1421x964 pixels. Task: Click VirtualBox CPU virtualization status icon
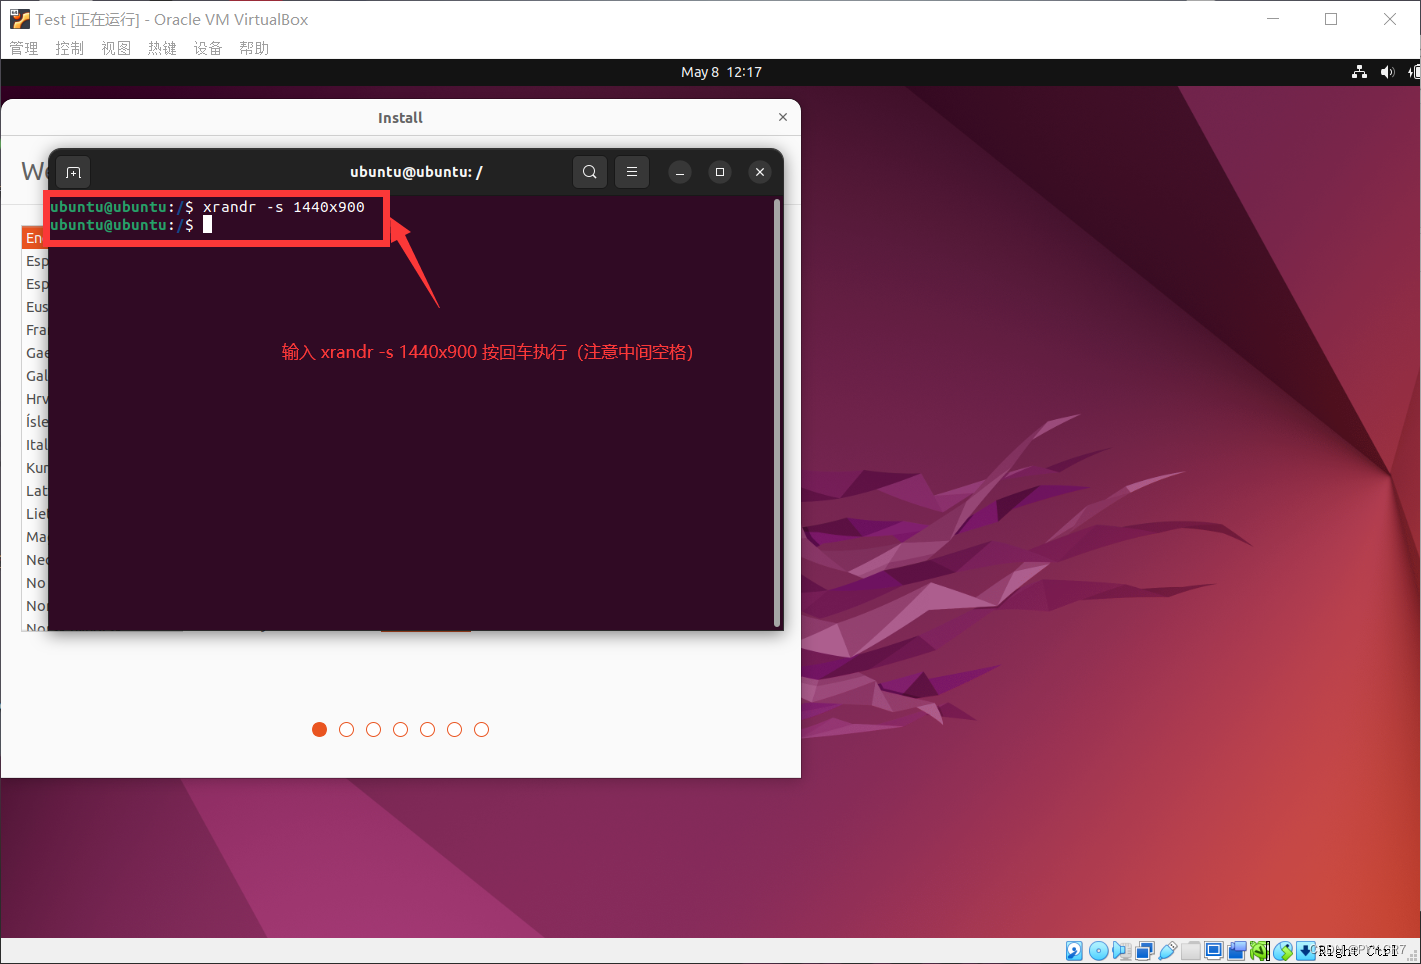(x=1260, y=950)
